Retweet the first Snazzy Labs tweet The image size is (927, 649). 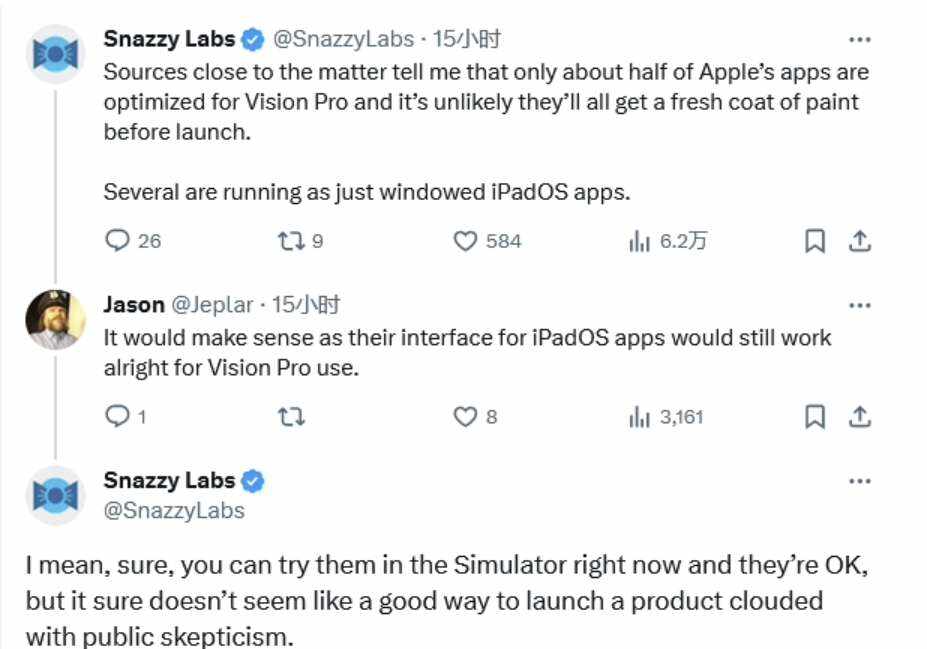(x=290, y=241)
